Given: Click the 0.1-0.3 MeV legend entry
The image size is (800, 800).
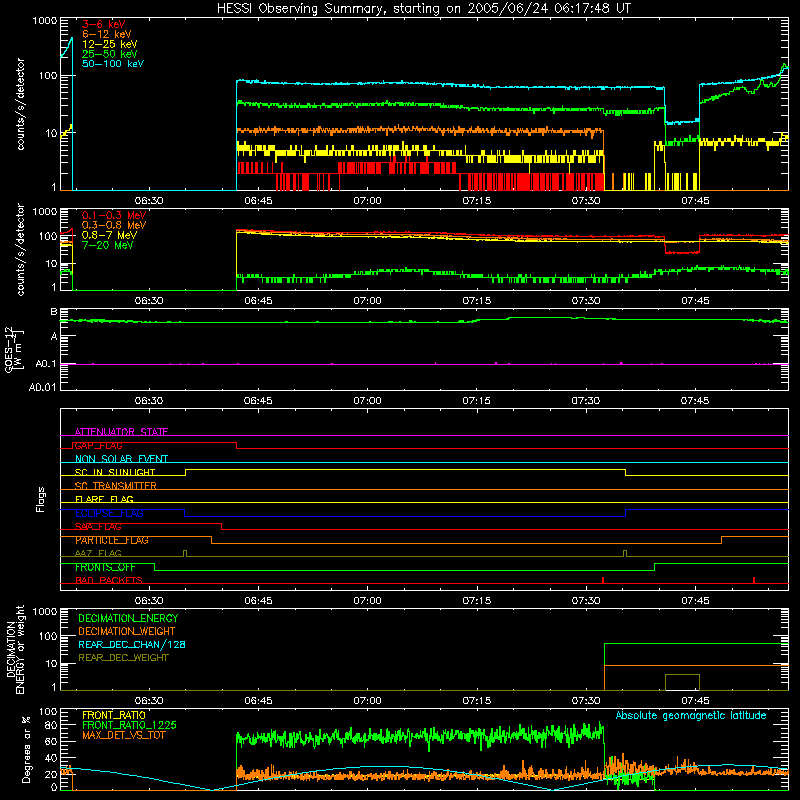Looking at the screenshot, I should click(x=114, y=215).
